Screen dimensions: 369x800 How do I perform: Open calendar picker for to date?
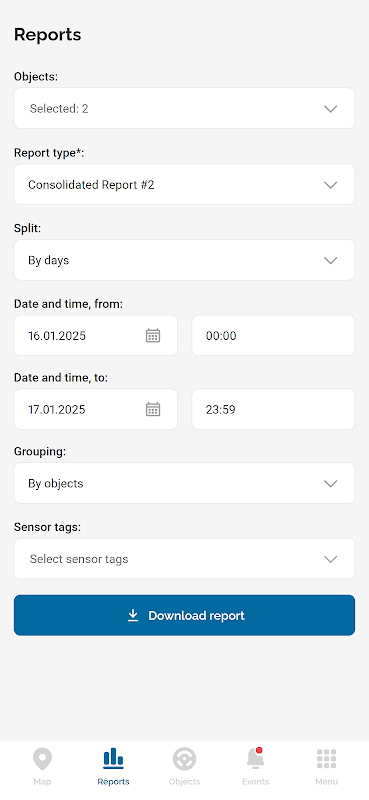tap(153, 409)
